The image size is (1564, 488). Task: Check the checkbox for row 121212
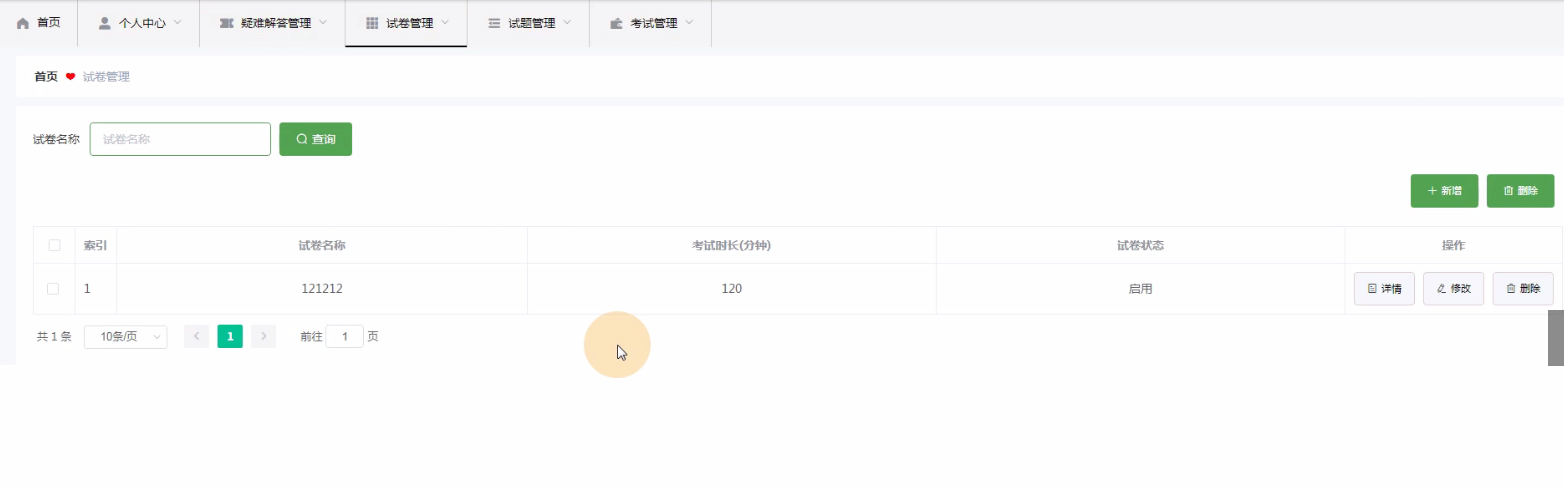(54, 289)
